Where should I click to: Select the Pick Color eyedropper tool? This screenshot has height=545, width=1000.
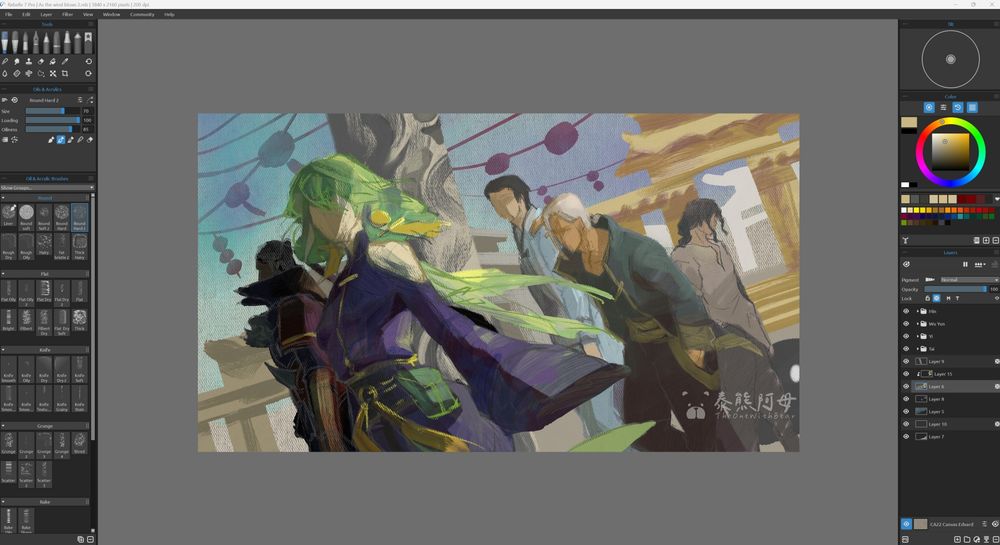64,61
